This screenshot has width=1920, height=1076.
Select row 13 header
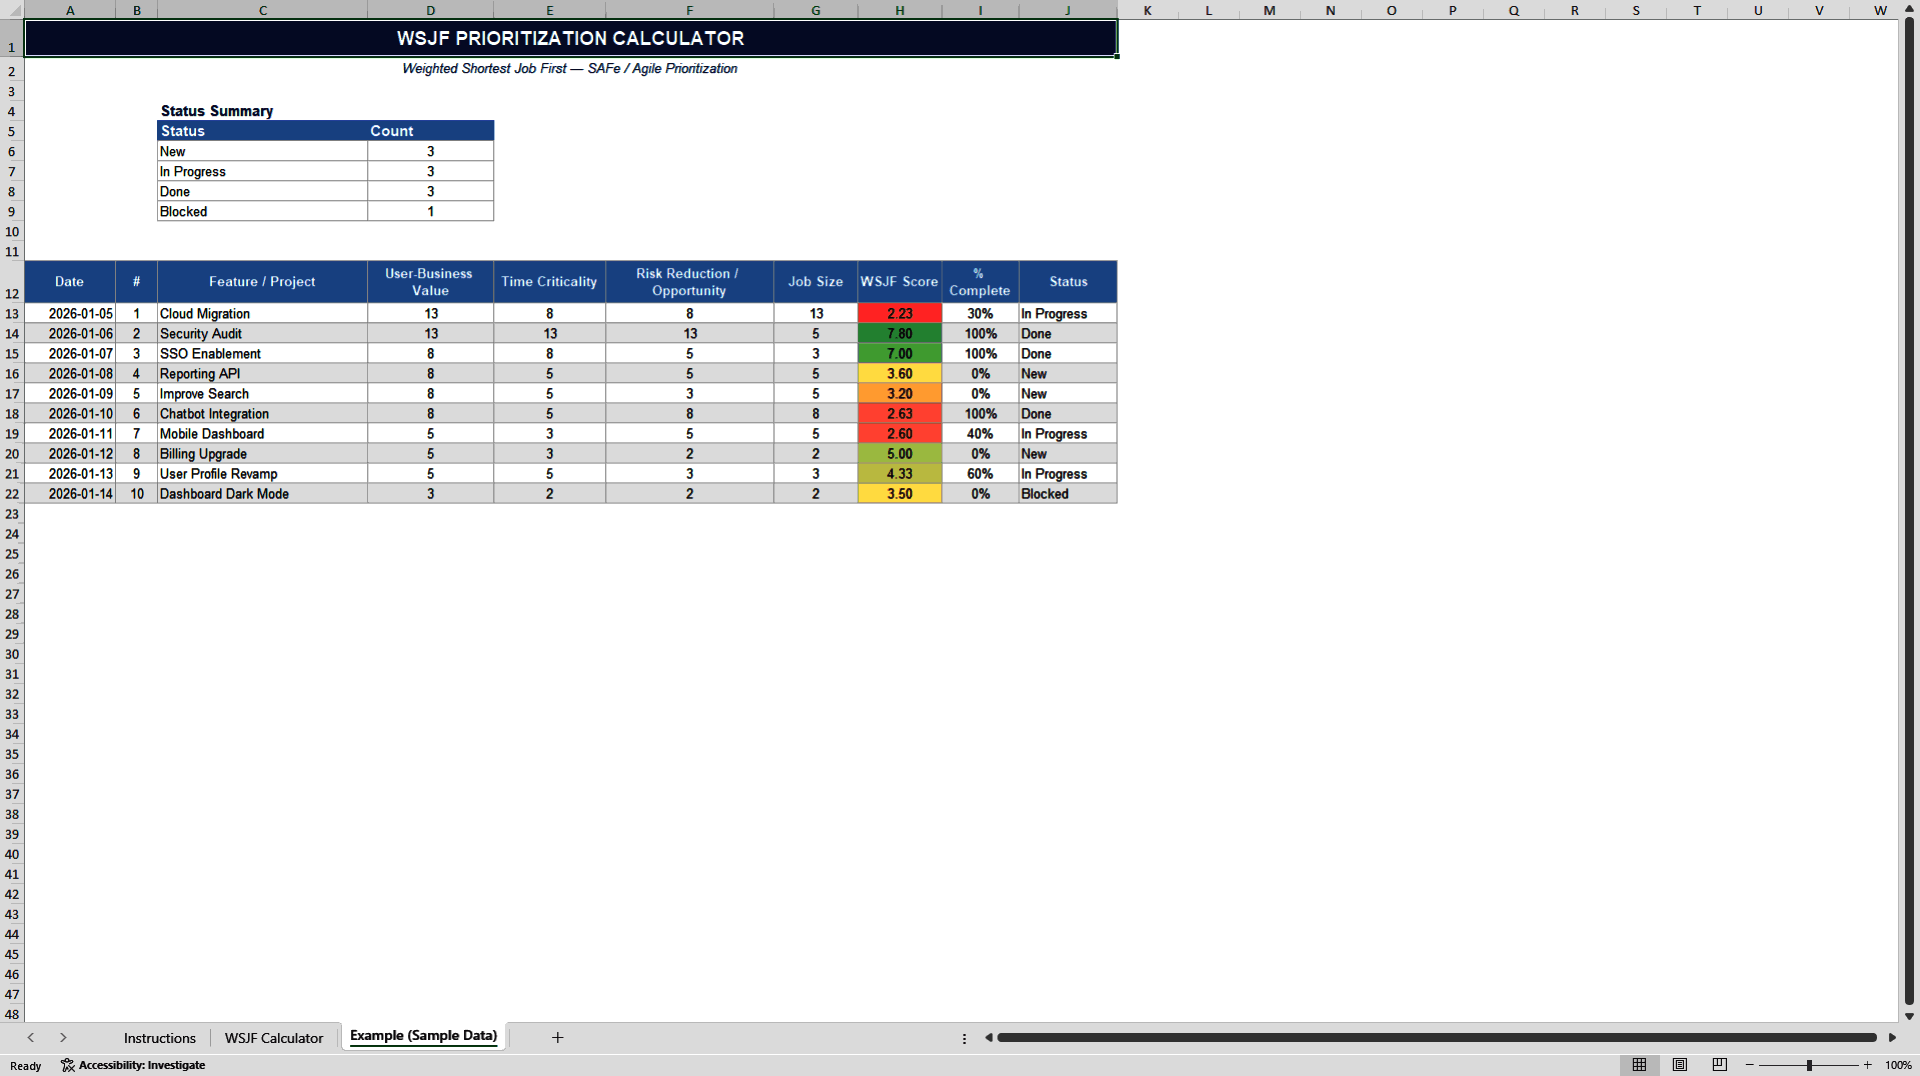(12, 314)
